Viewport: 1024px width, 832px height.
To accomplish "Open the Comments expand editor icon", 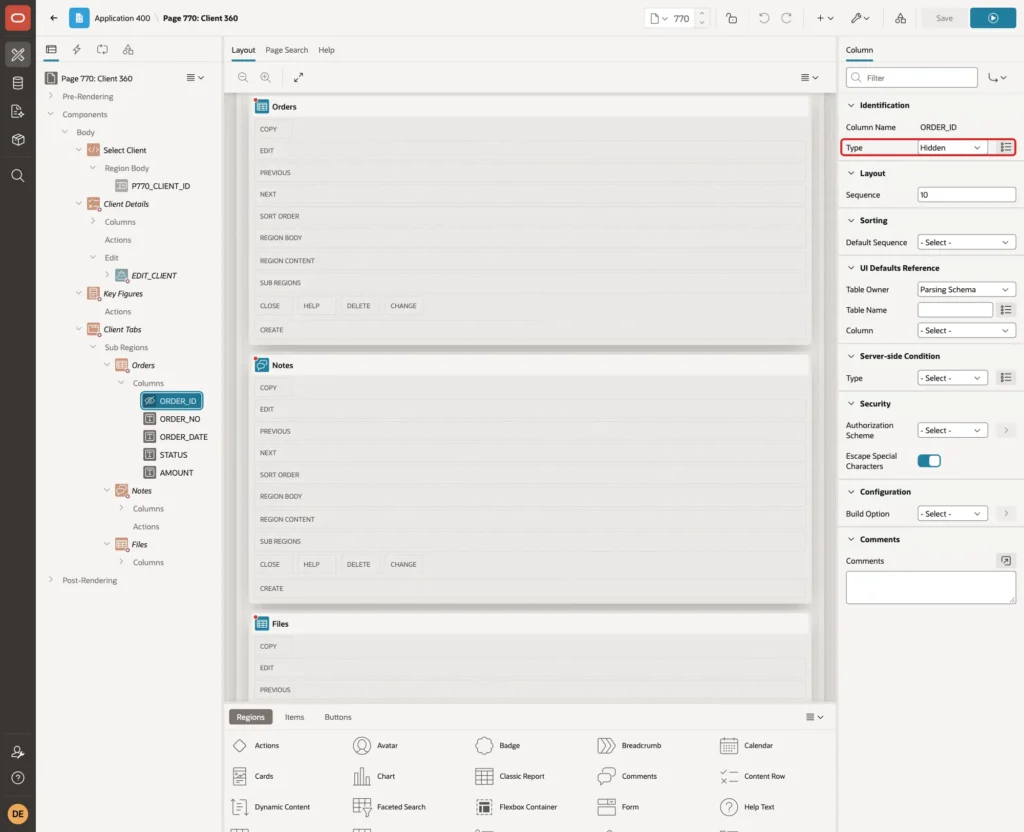I will 1005,560.
